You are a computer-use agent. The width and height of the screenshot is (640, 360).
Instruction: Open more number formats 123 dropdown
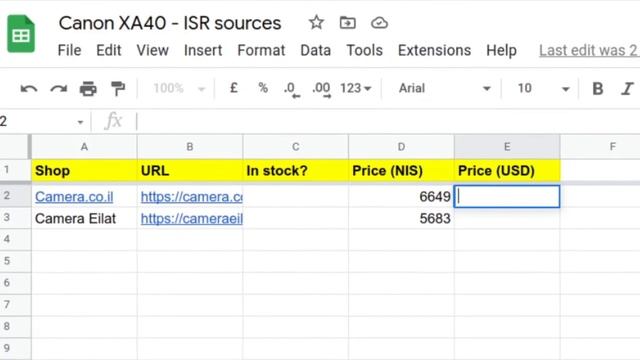point(356,88)
